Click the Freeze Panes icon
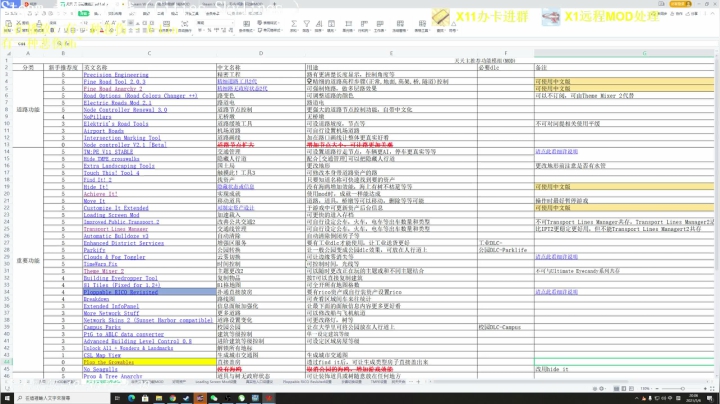This screenshot has height=404, width=720. 400,25
